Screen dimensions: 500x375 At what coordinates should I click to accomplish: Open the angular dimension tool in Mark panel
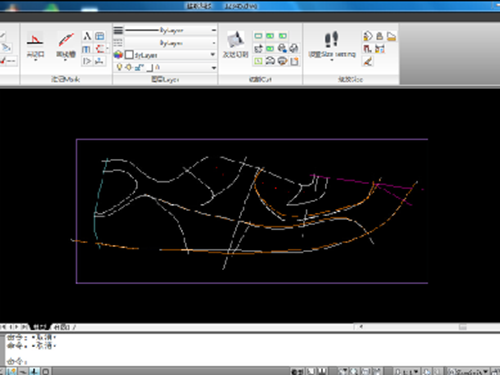pos(35,45)
